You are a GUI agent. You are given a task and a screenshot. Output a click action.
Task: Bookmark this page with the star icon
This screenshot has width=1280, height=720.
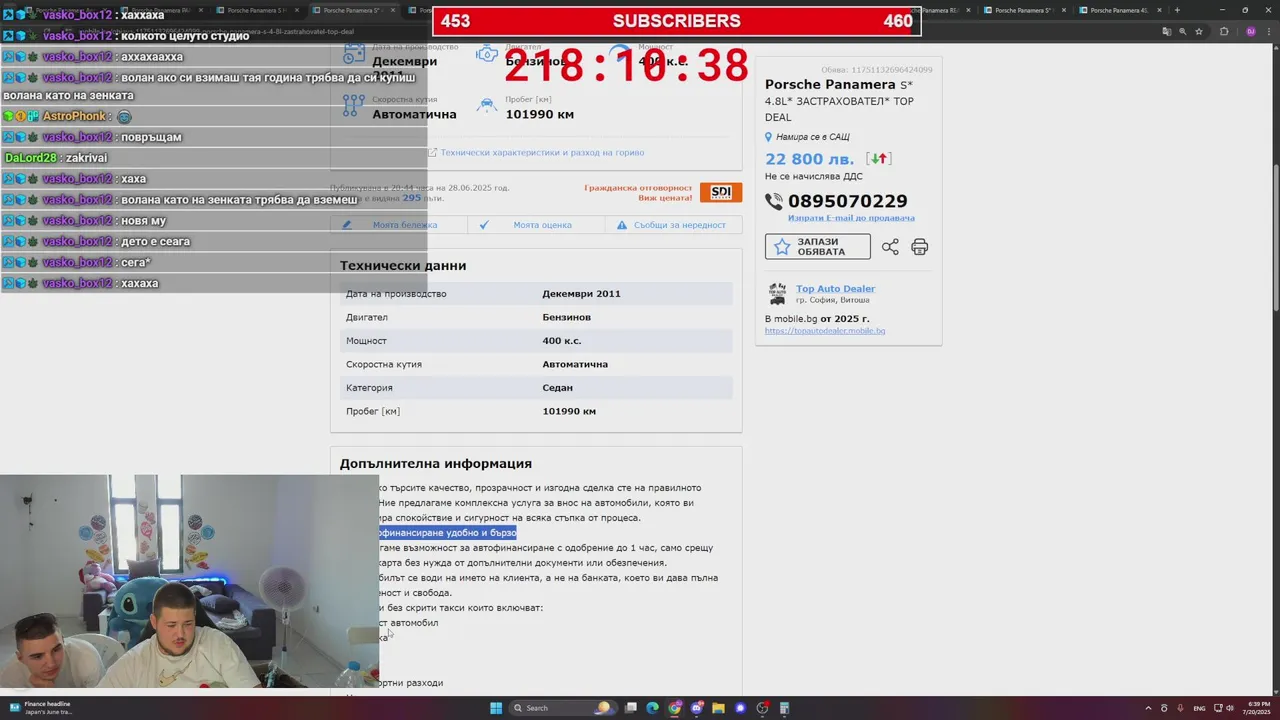coord(1199,31)
